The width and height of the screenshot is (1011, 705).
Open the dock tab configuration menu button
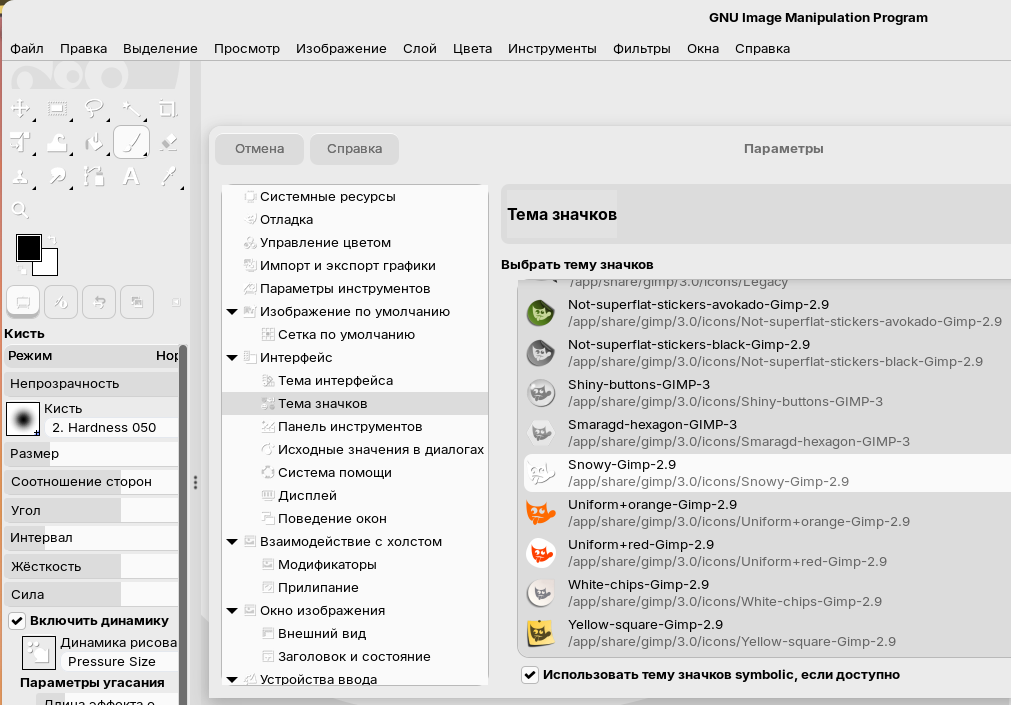[x=176, y=302]
